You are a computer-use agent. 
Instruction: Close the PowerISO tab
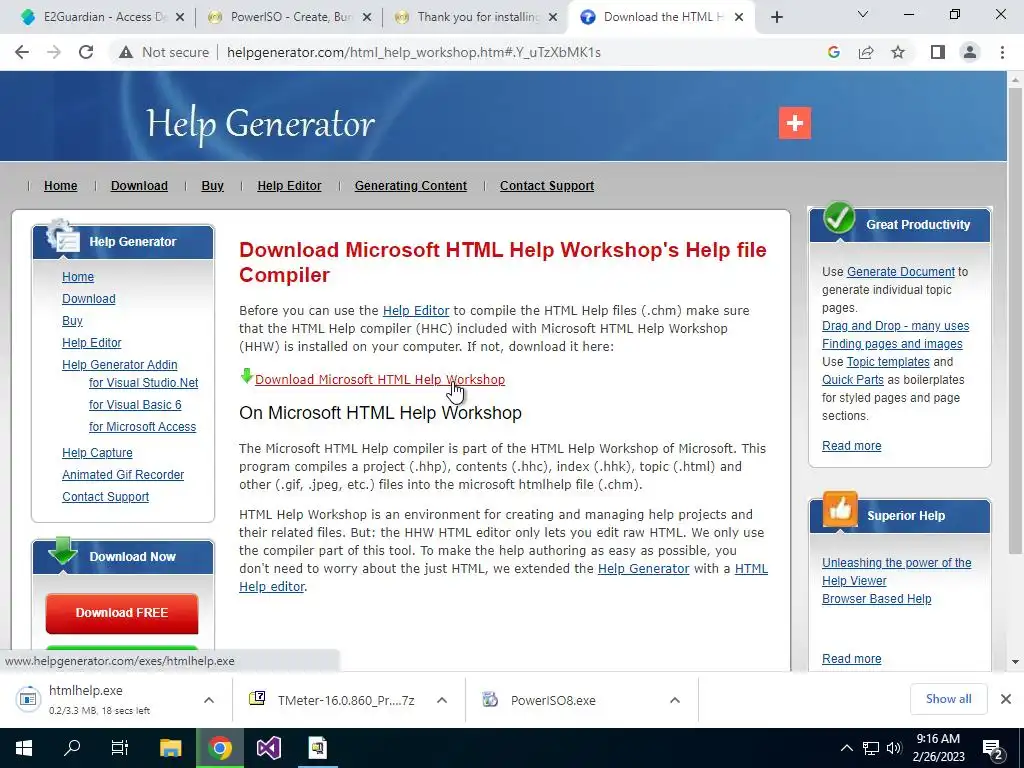coord(367,17)
